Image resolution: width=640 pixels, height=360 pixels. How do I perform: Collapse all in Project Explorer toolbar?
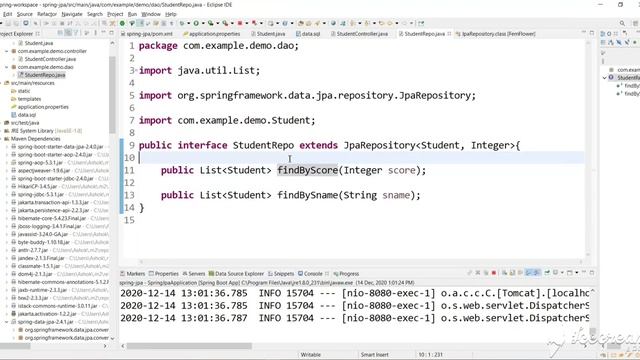point(60,33)
